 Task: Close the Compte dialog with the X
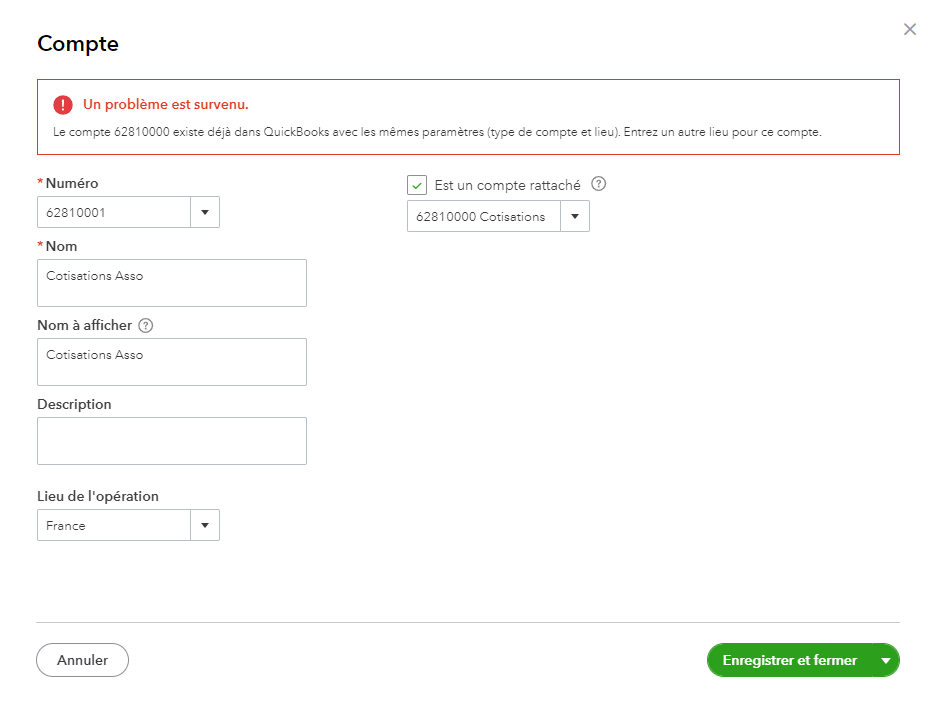coord(909,30)
